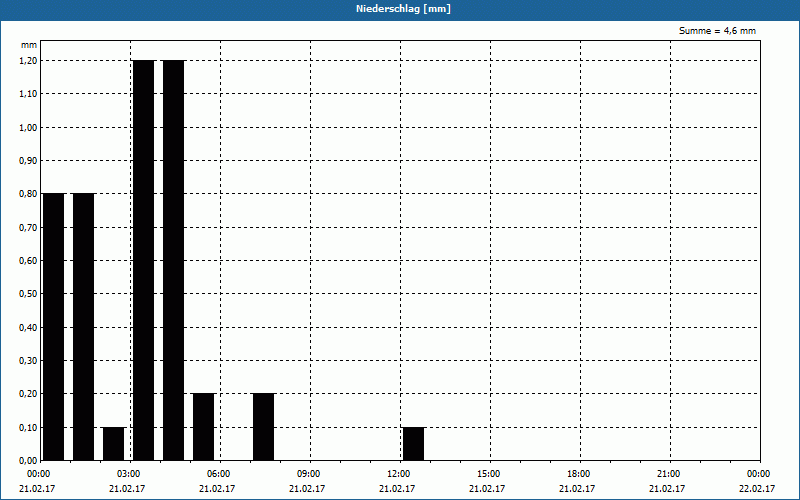
Task: Select the 21:00 time label on x-axis
Action: (670, 474)
